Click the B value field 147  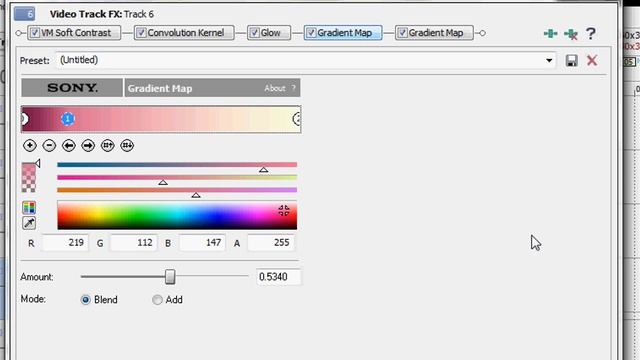[x=202, y=243]
